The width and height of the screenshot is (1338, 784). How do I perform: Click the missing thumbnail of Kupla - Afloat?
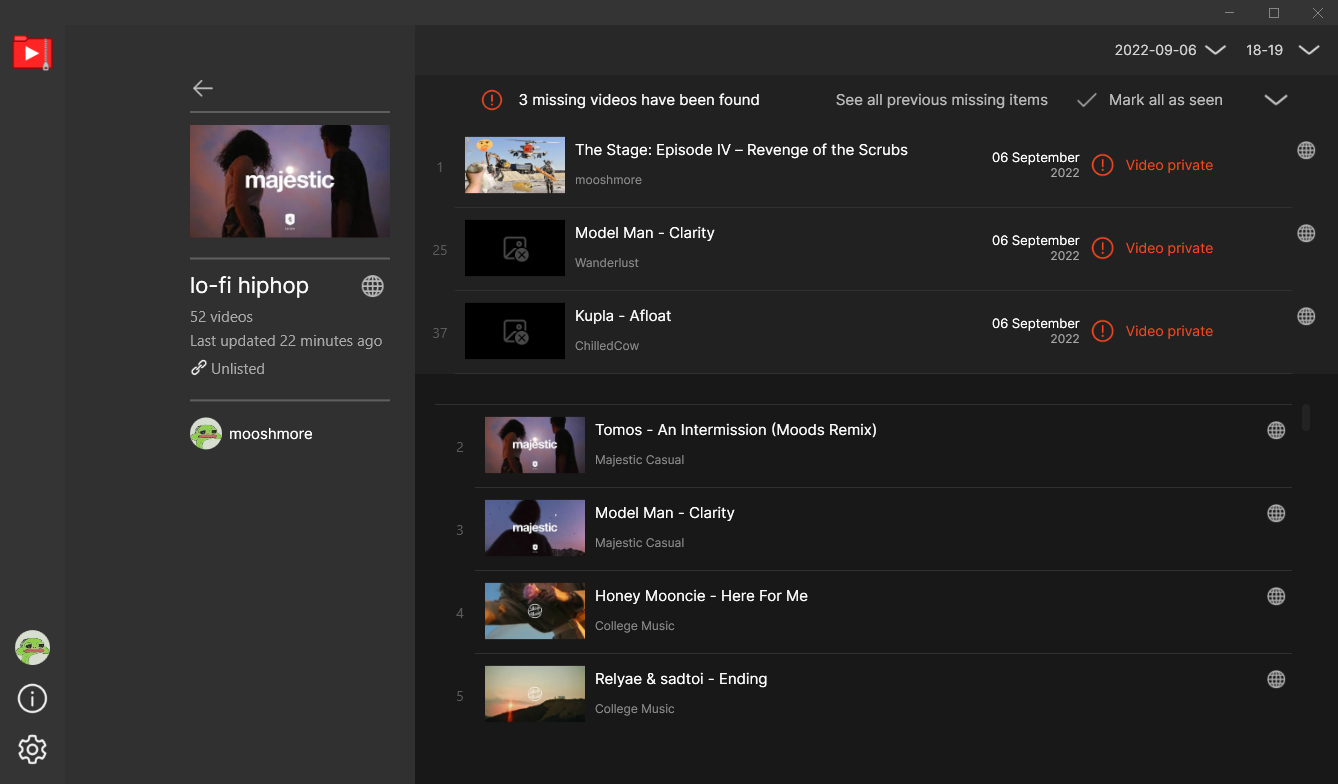[515, 331]
